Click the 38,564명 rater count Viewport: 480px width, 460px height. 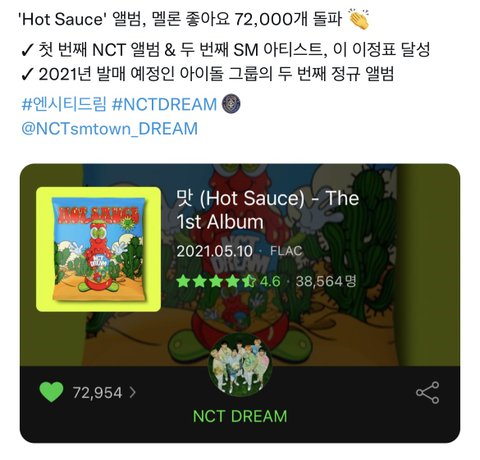click(x=326, y=282)
